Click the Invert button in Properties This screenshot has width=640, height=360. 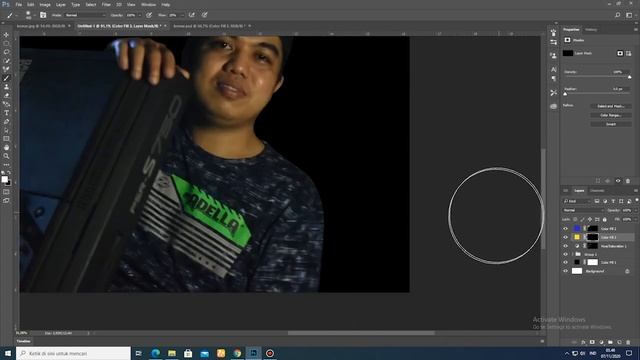point(611,124)
